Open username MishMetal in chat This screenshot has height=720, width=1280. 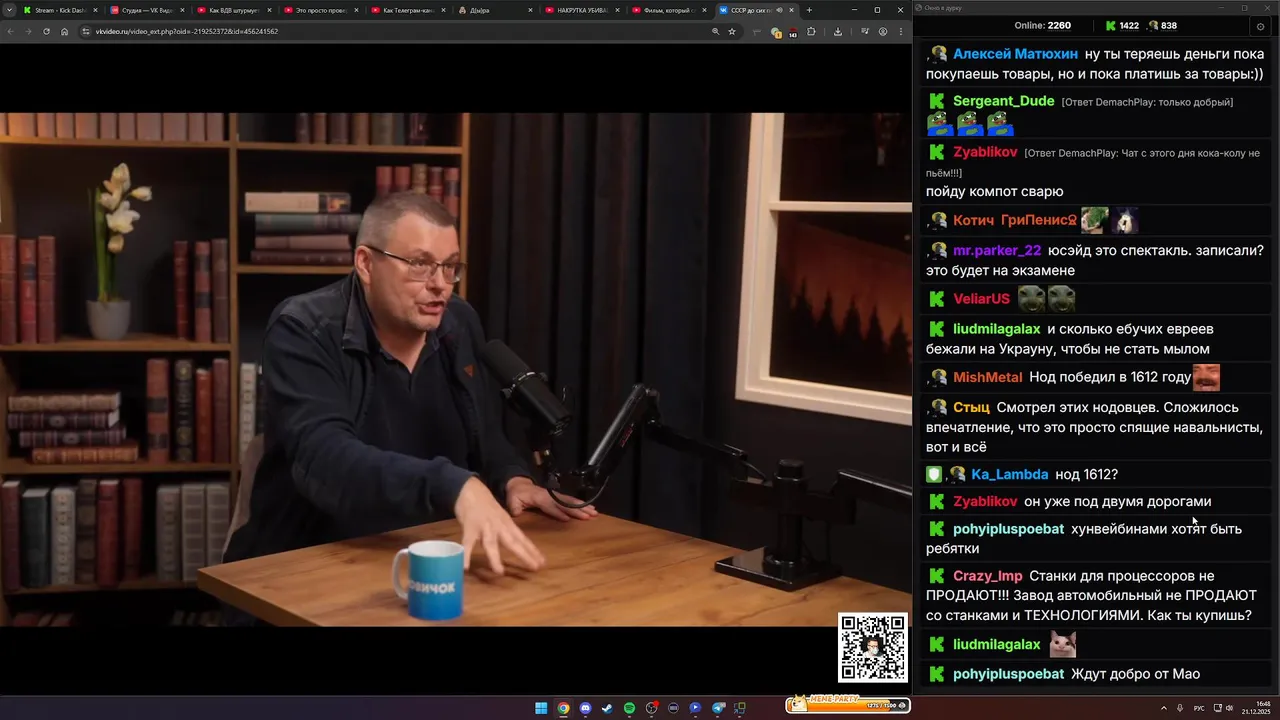click(987, 377)
